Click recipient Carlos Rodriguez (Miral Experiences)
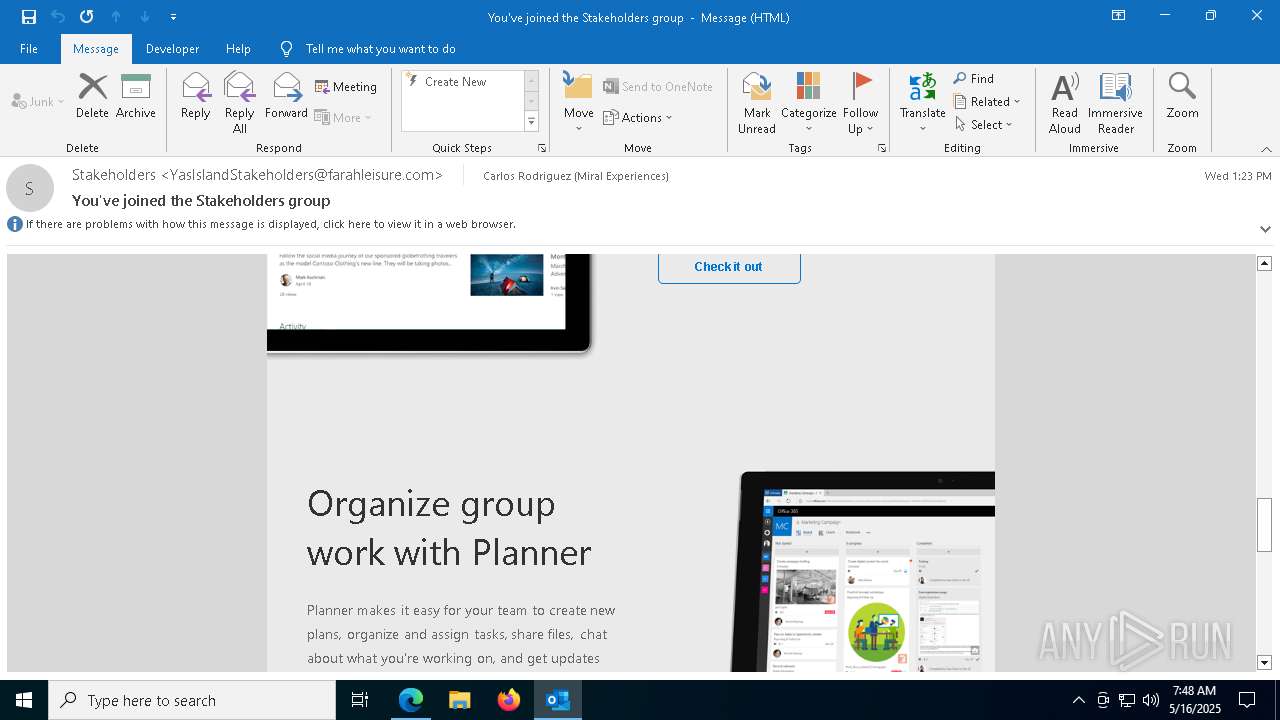Viewport: 1280px width, 720px height. [576, 176]
